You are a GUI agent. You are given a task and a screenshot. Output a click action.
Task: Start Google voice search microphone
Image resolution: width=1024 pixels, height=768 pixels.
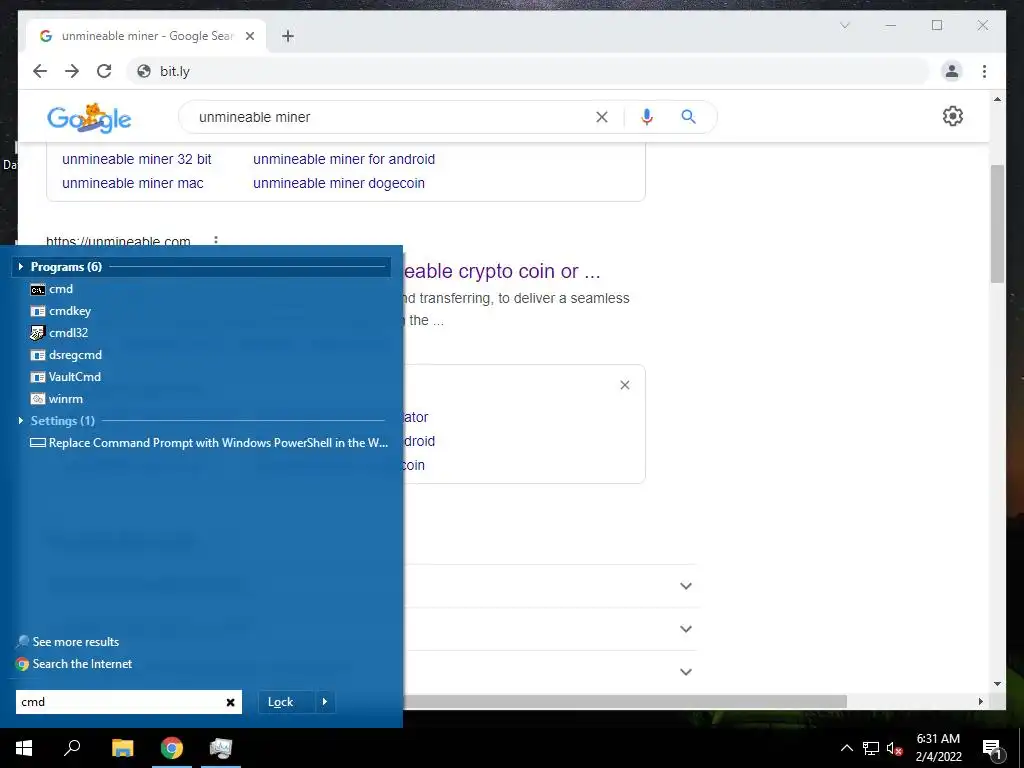coord(647,117)
